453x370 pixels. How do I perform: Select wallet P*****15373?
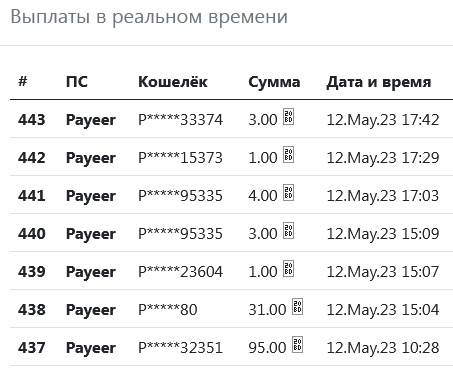click(180, 158)
